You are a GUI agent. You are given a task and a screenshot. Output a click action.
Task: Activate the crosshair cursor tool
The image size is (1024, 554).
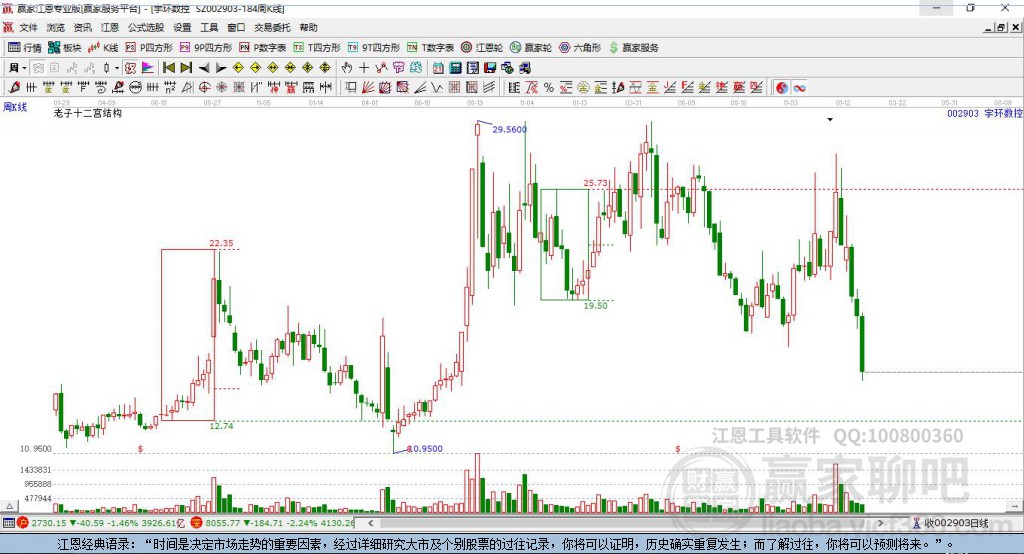[364, 67]
